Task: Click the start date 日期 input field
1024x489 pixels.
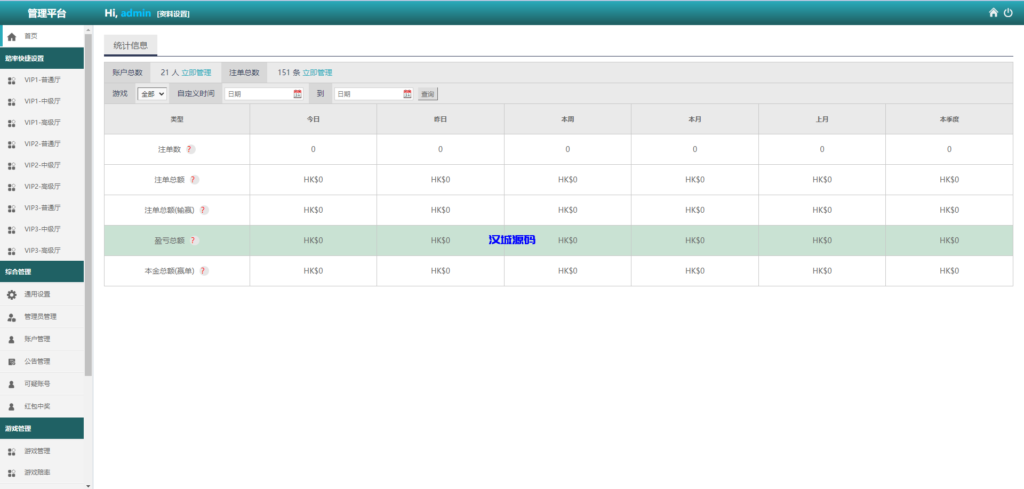Action: pyautogui.click(x=258, y=94)
